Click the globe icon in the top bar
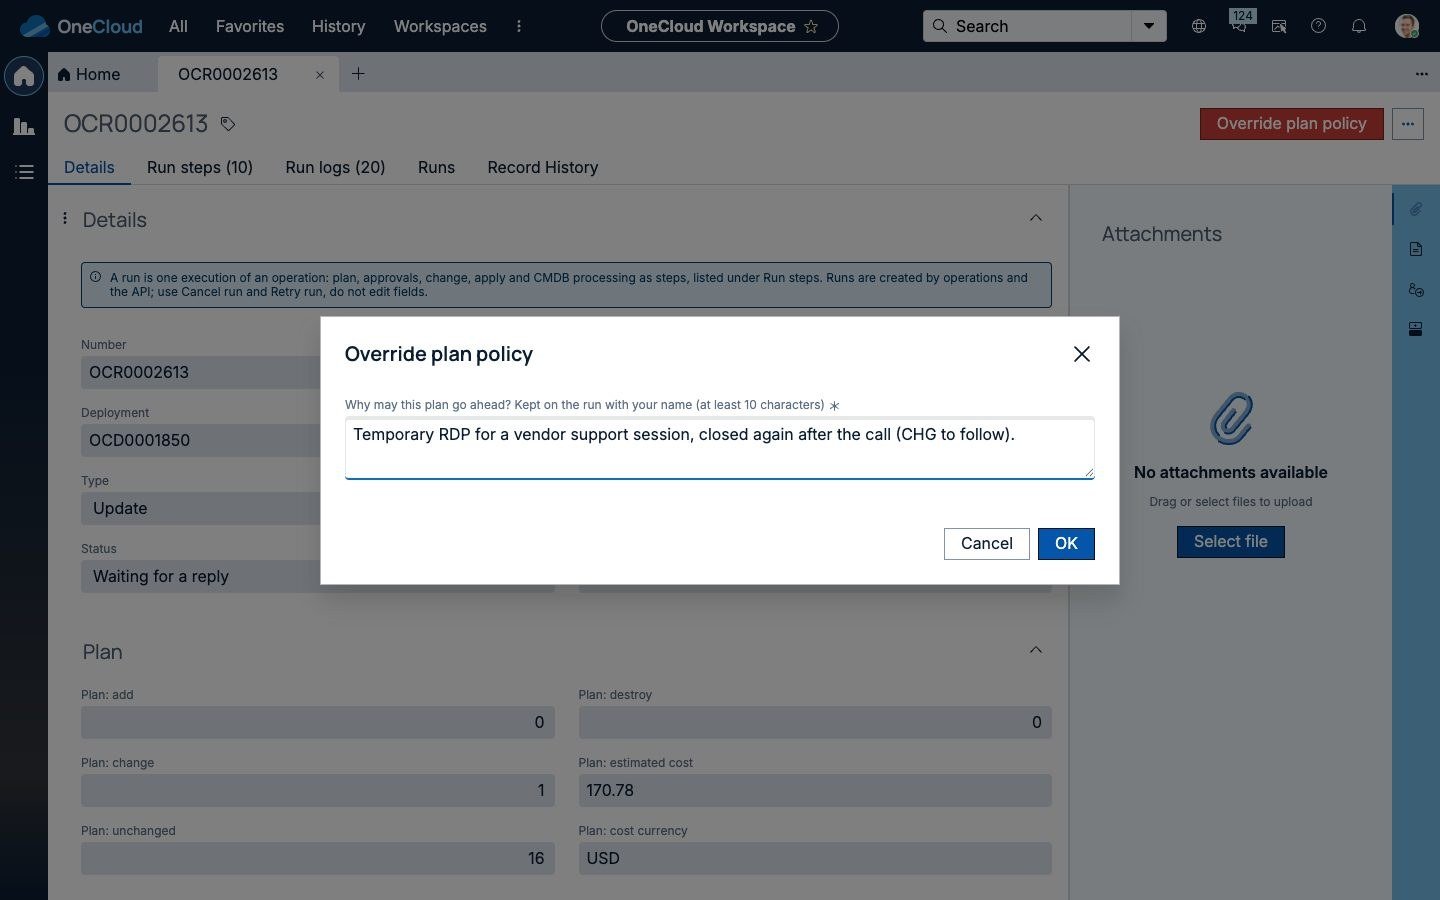This screenshot has width=1440, height=900. point(1199,26)
